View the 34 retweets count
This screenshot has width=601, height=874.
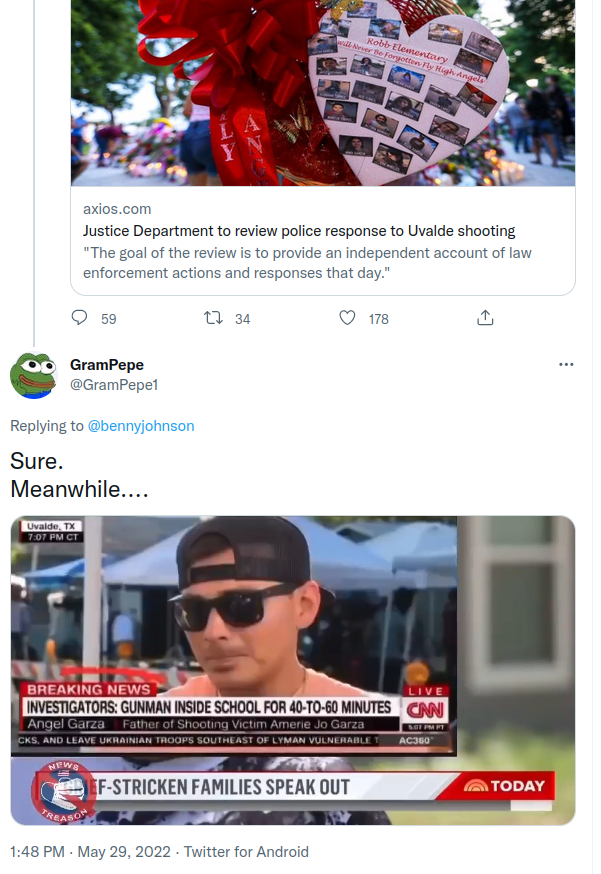pos(242,319)
